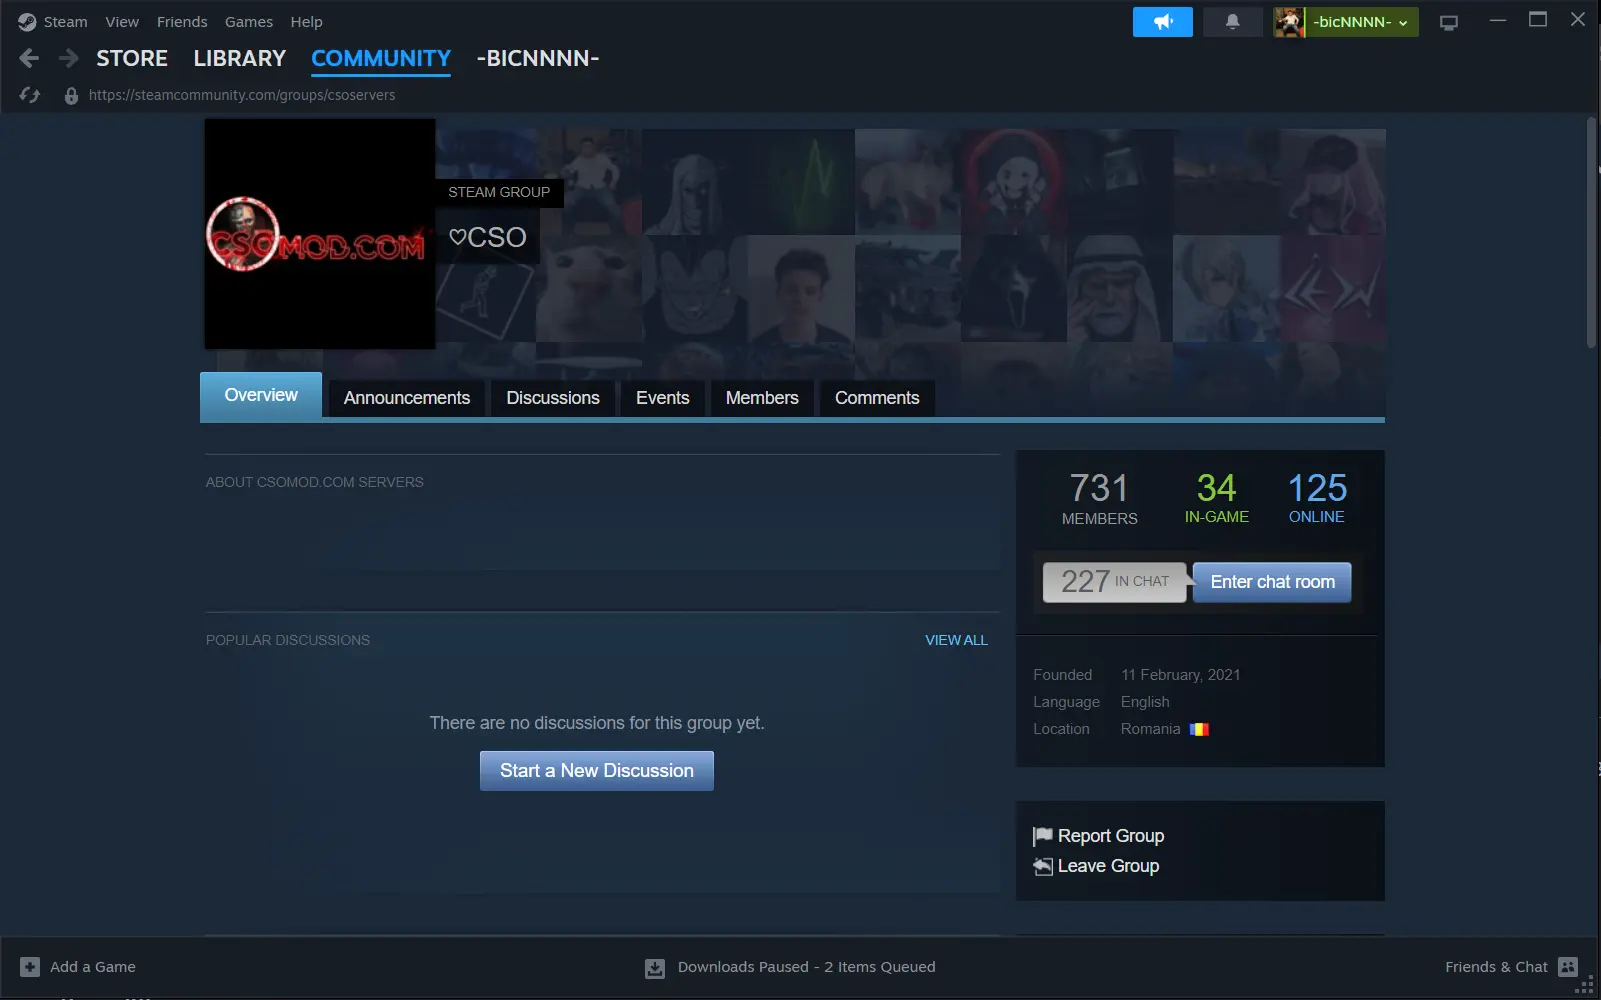Viewport: 1601px width, 1000px height.
Task: Click the CSOMOD.COM group avatar
Action: [x=320, y=234]
